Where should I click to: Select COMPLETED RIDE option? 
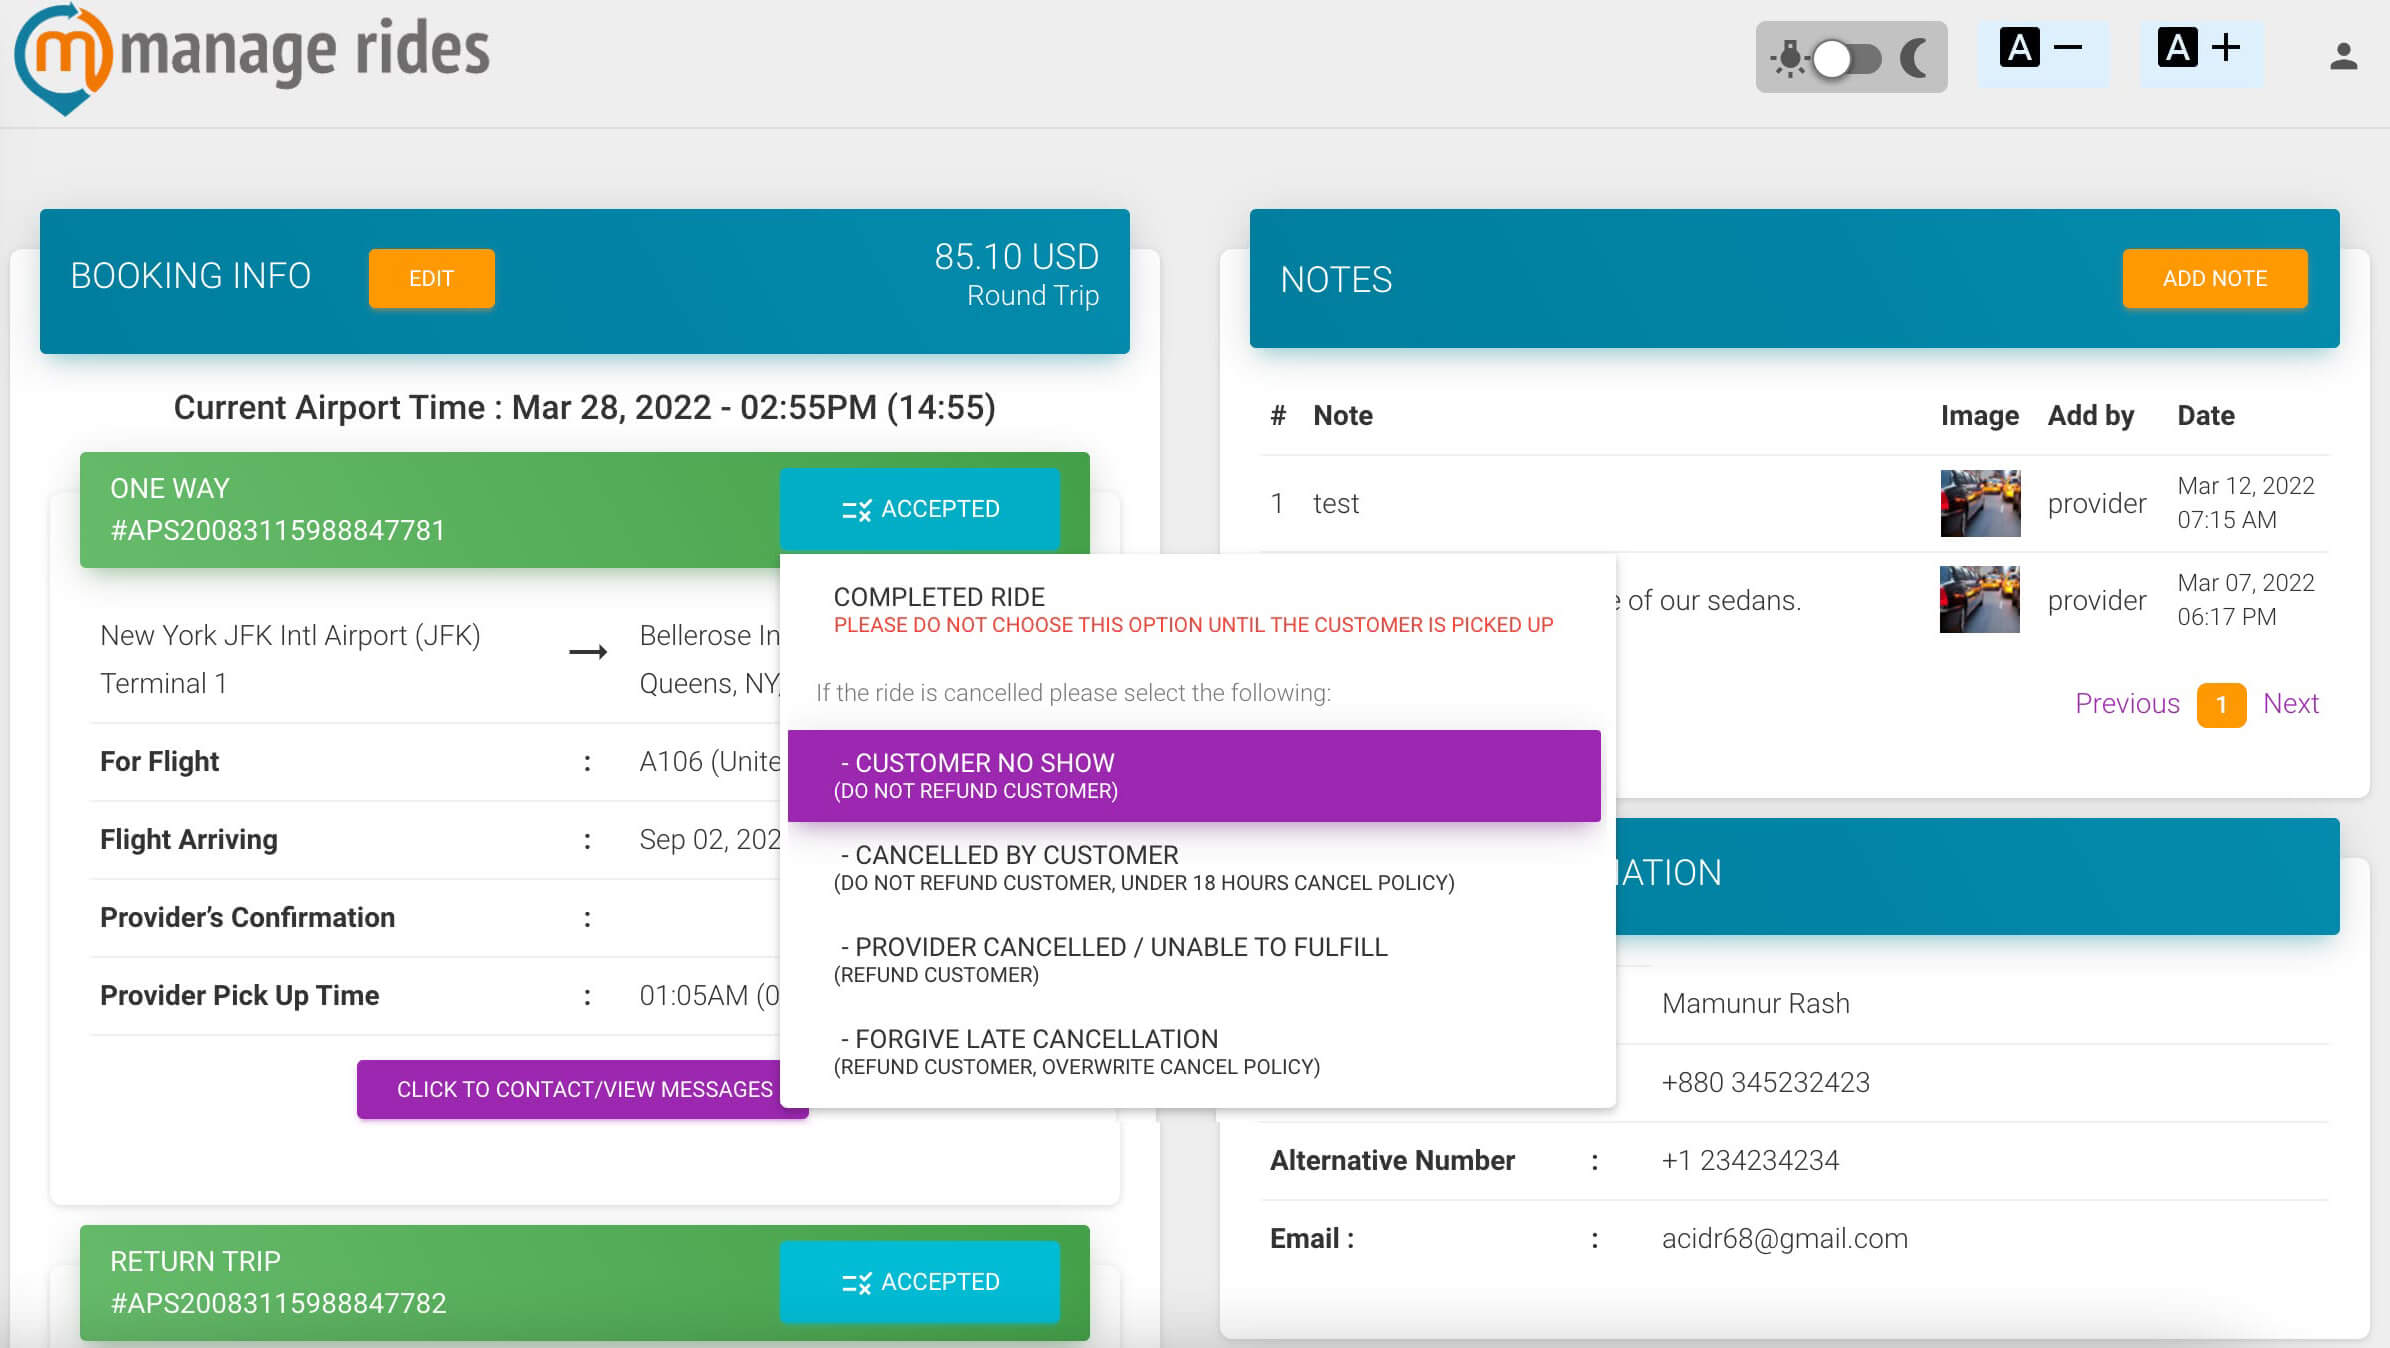pos(1194,609)
